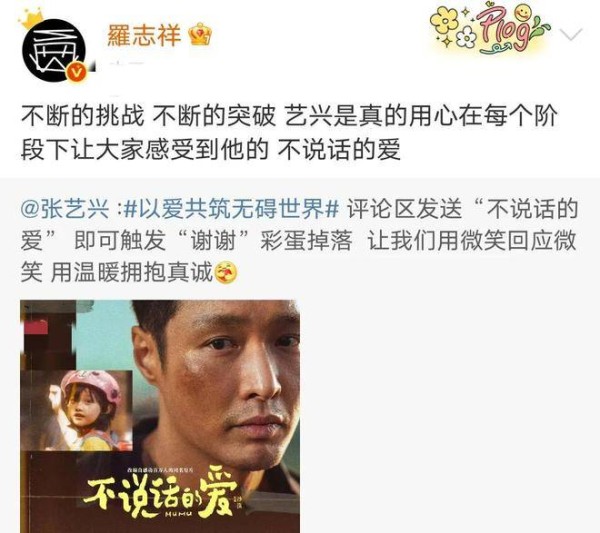Open the @张艺兴 mention link
This screenshot has height=533, width=600.
[65, 209]
